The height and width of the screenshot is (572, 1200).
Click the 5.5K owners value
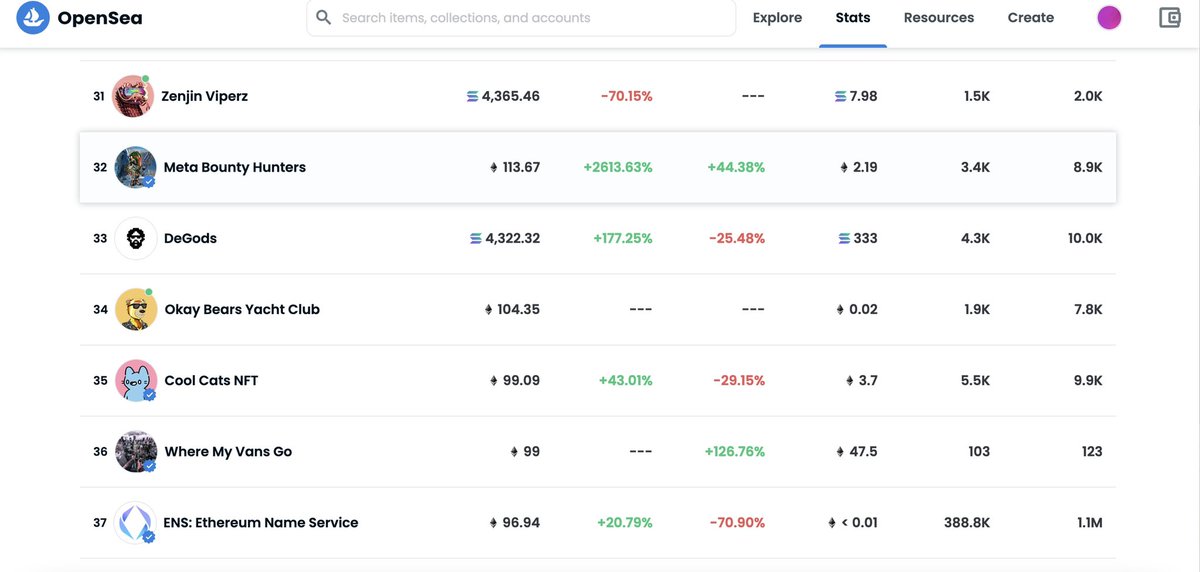pyautogui.click(x=976, y=381)
